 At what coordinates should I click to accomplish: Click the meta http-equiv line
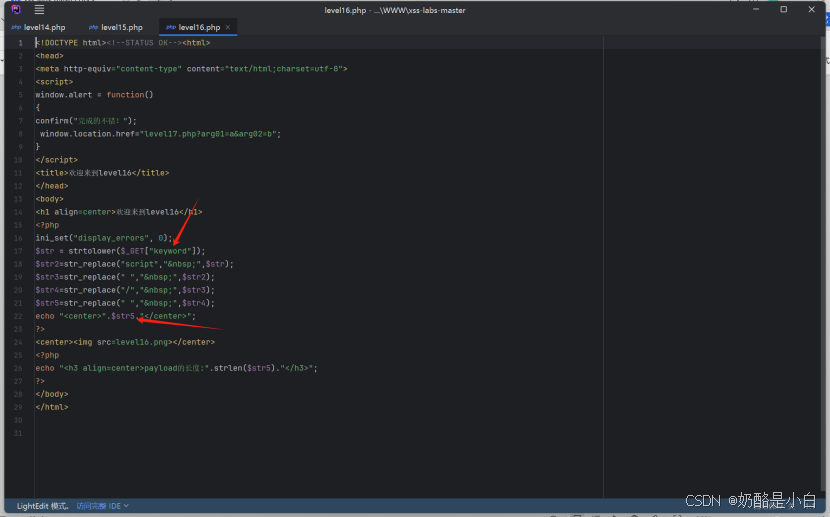[191, 69]
